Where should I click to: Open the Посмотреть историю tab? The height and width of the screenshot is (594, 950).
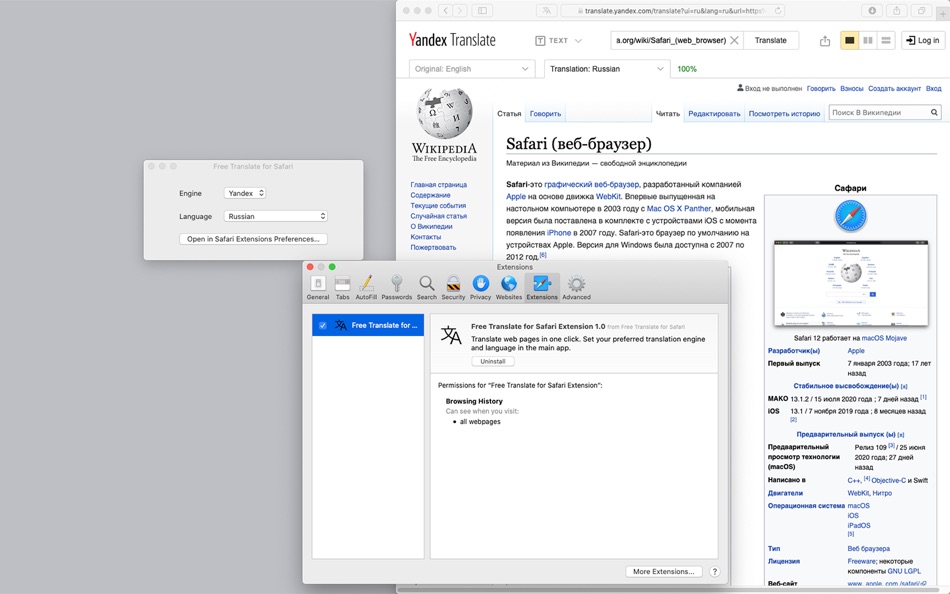[x=784, y=113]
